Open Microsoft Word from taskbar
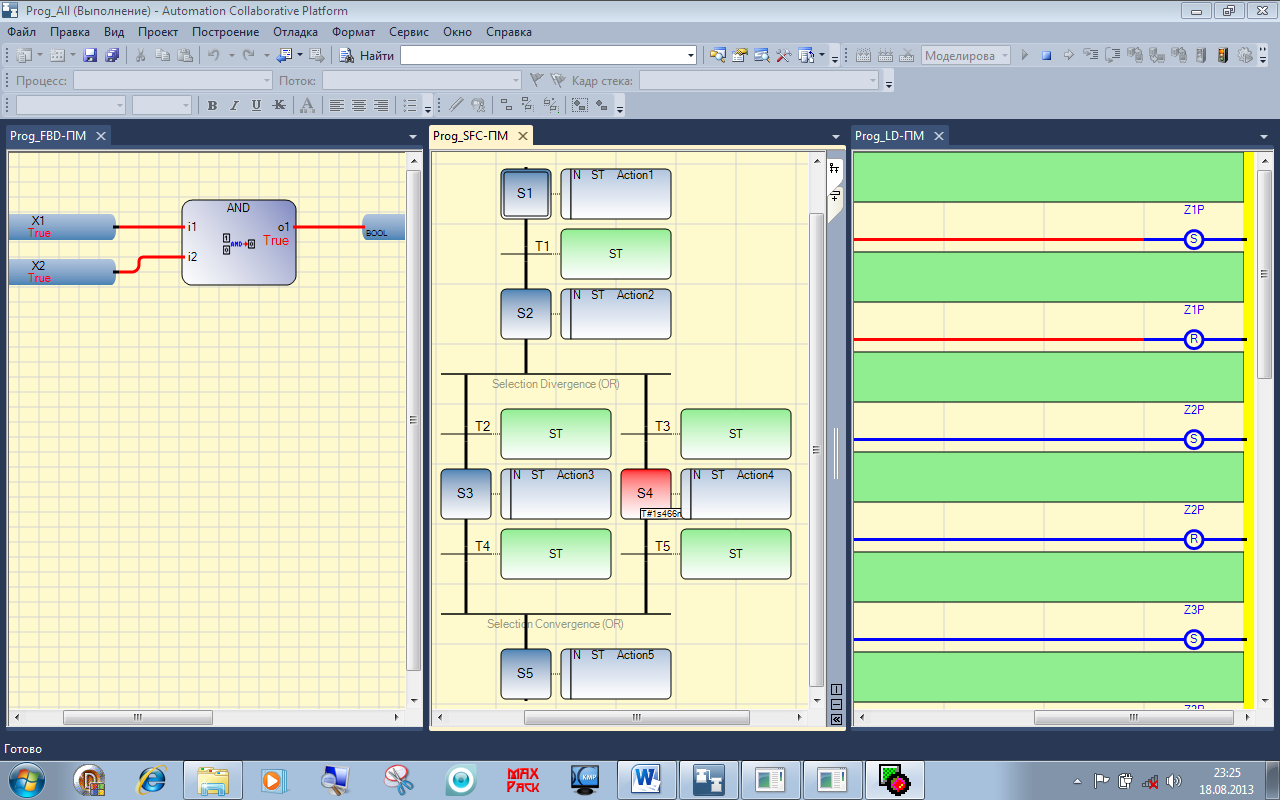This screenshot has width=1280, height=800. (x=647, y=779)
